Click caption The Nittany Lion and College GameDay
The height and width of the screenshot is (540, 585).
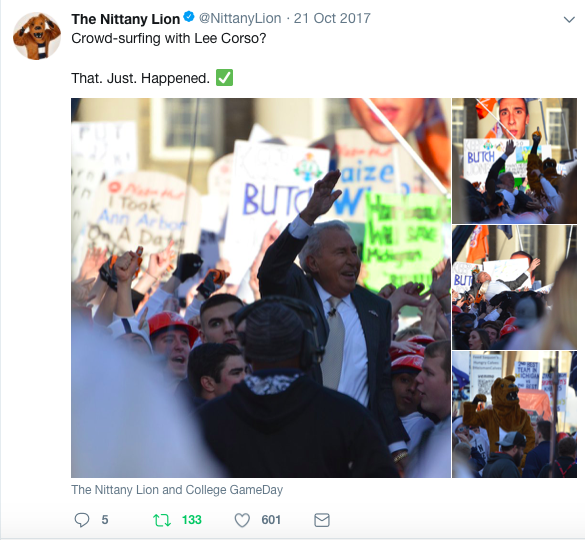pyautogui.click(x=177, y=490)
